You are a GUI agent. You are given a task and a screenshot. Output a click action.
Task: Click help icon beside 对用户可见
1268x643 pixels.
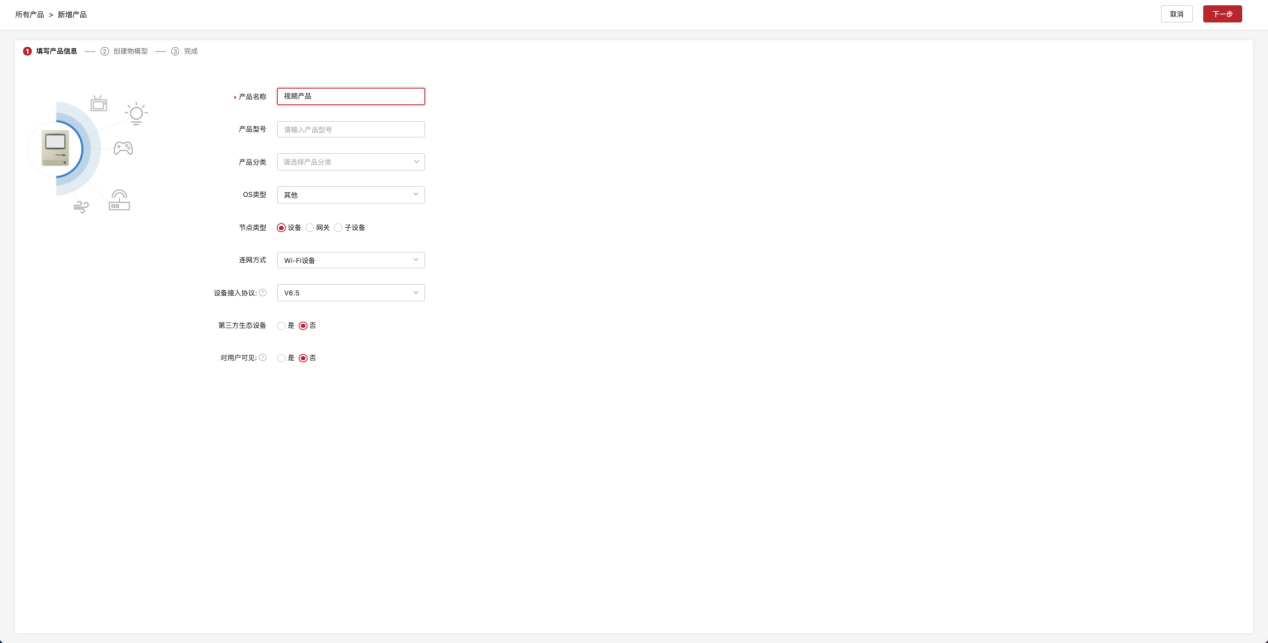tap(263, 357)
